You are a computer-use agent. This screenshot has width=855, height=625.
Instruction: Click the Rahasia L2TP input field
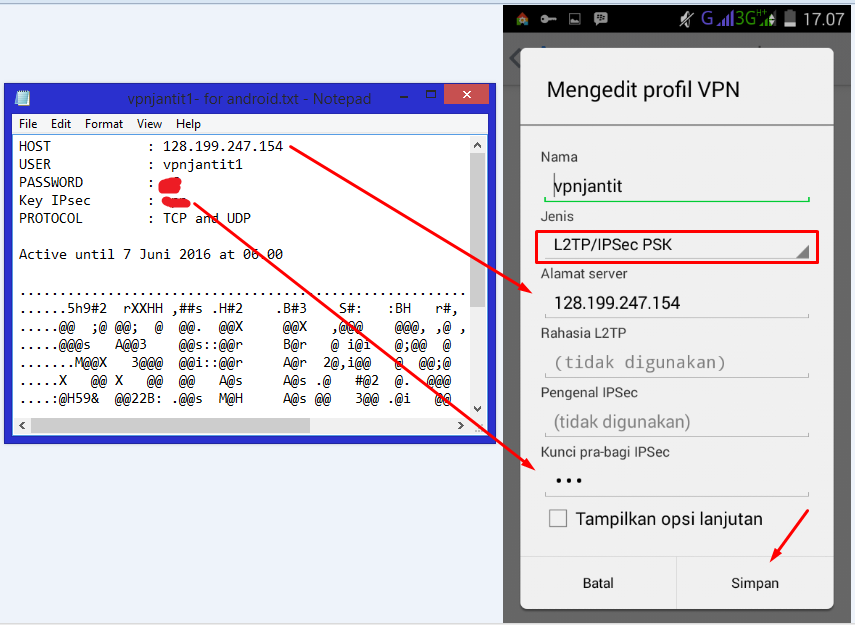[676, 363]
